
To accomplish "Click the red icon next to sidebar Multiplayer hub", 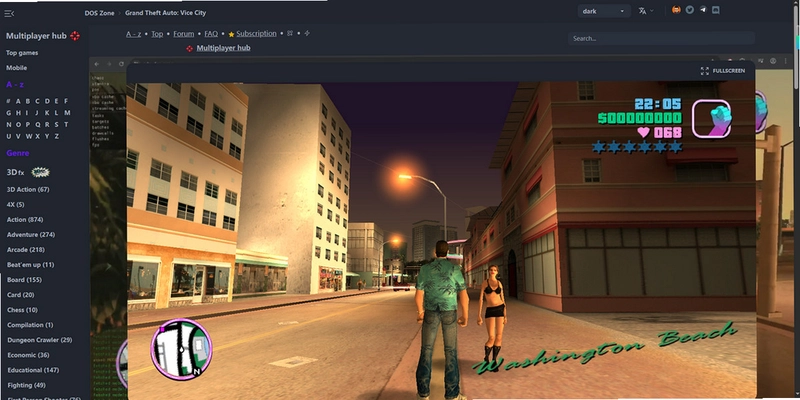I will pos(75,36).
